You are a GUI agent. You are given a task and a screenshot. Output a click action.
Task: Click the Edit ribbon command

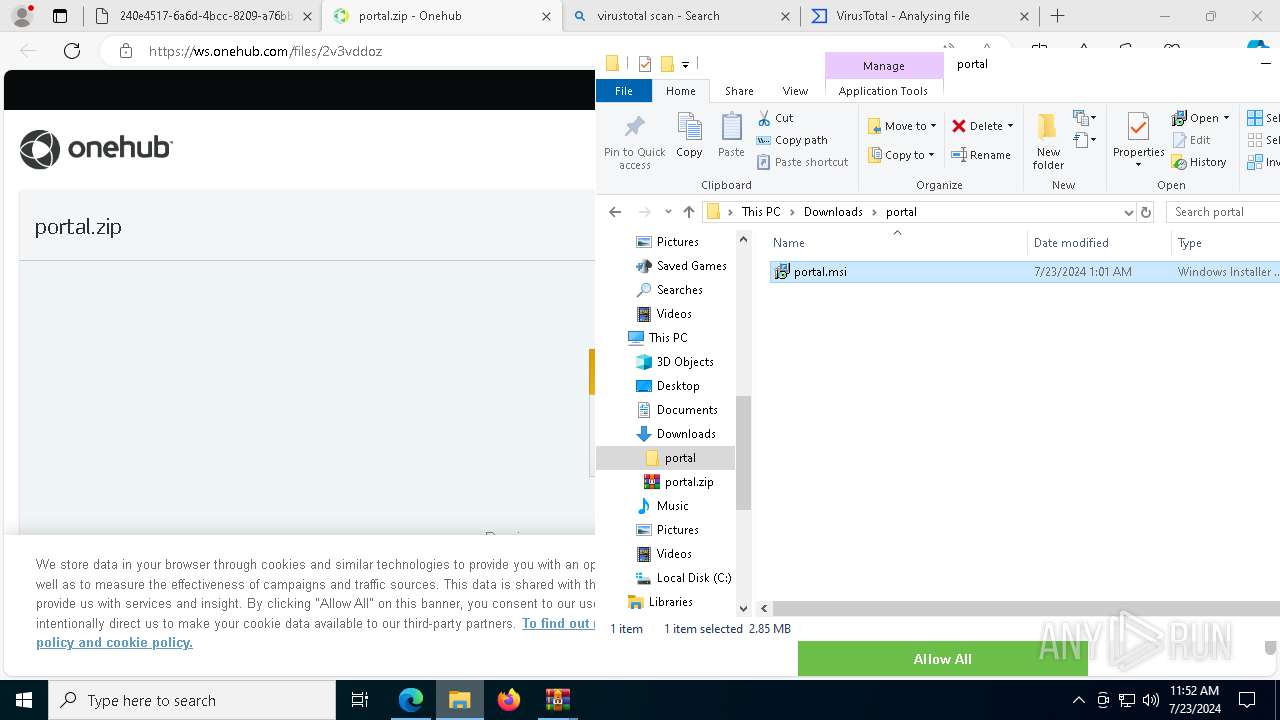(x=1191, y=140)
